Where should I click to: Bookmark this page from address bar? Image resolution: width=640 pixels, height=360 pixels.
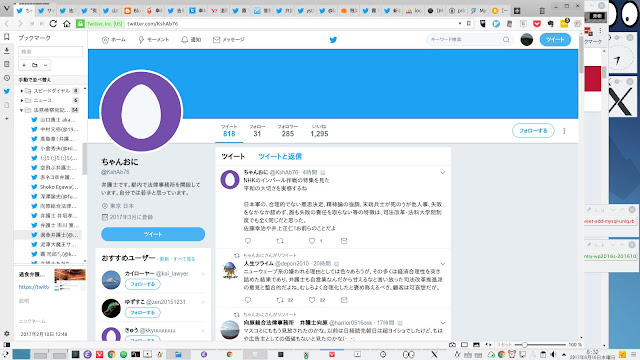[469, 24]
